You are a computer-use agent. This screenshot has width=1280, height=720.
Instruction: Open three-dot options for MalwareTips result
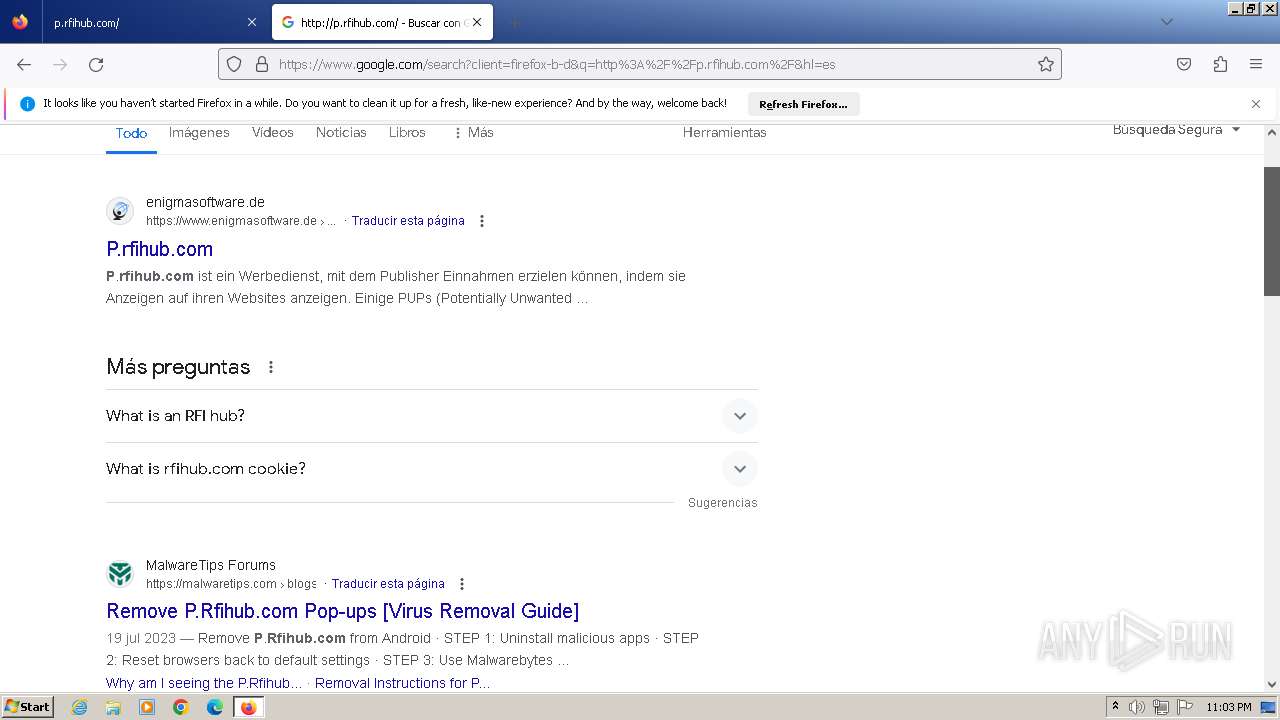click(x=462, y=584)
